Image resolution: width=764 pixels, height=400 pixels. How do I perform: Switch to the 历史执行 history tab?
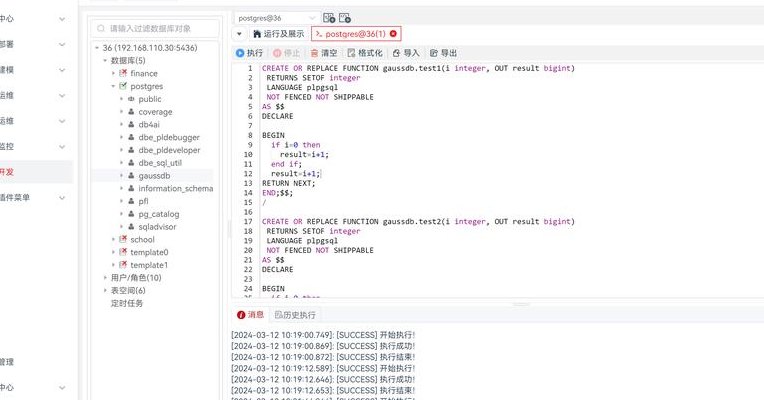click(295, 315)
